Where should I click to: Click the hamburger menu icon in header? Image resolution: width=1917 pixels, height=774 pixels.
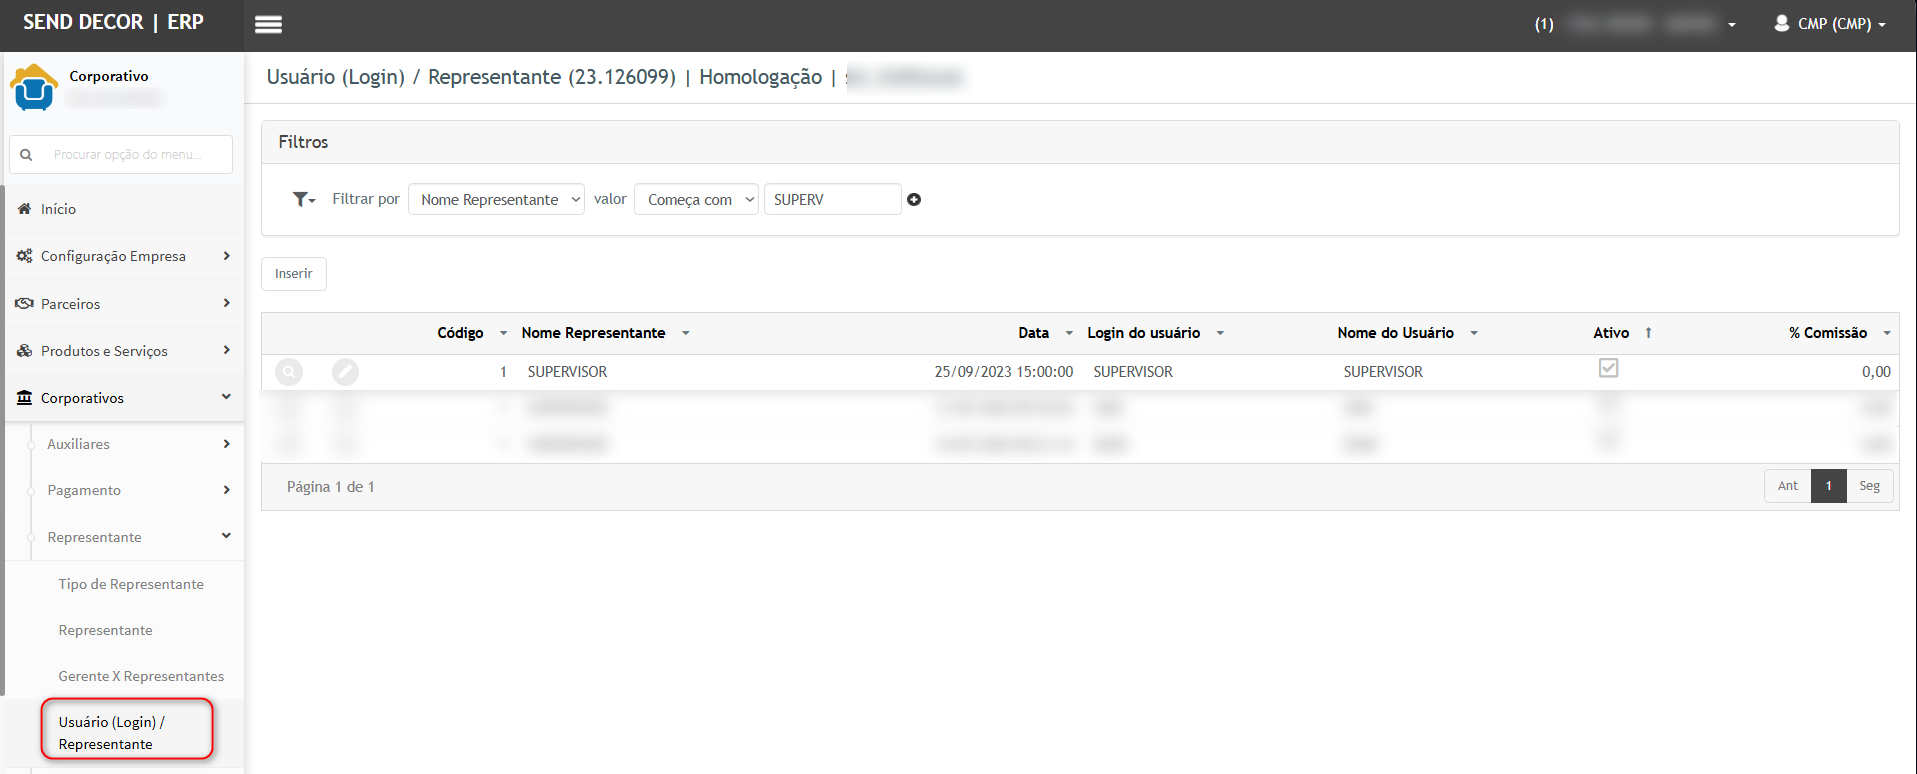[268, 25]
